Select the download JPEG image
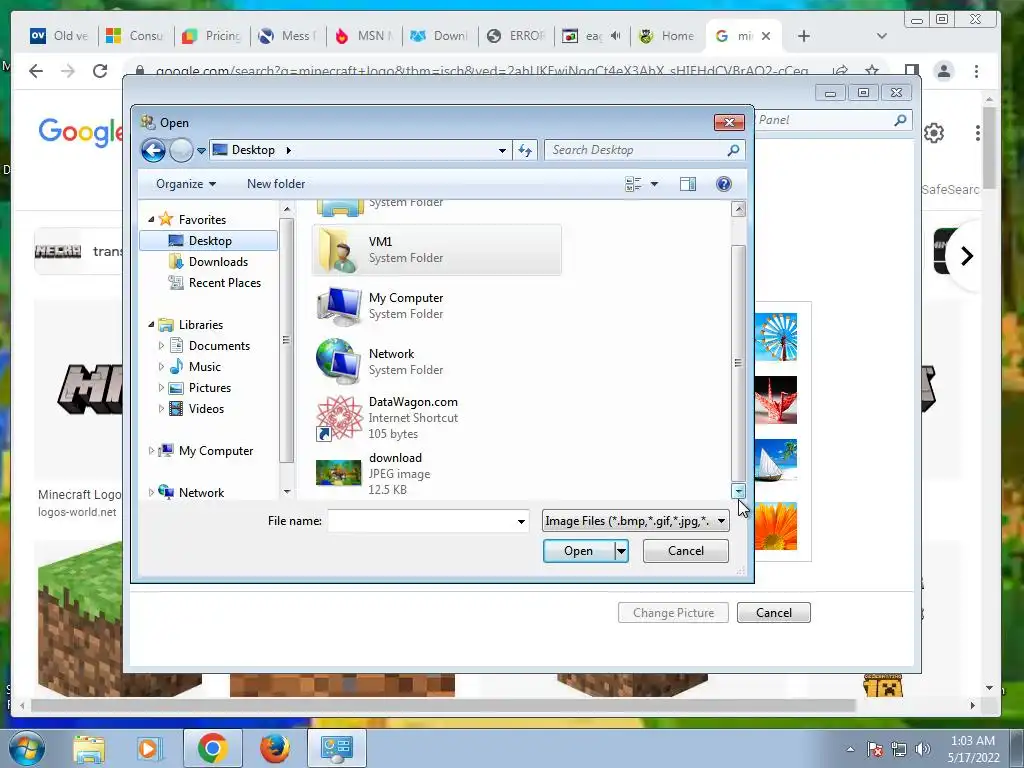This screenshot has width=1024, height=768. click(436, 473)
